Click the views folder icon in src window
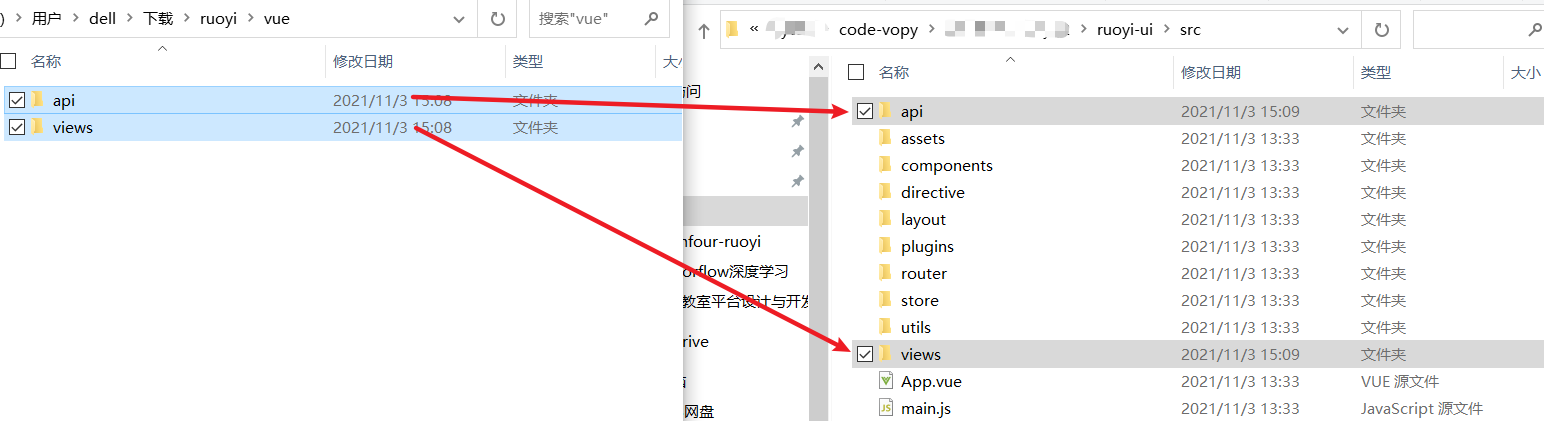Viewport: 1544px width, 421px height. pyautogui.click(x=885, y=354)
